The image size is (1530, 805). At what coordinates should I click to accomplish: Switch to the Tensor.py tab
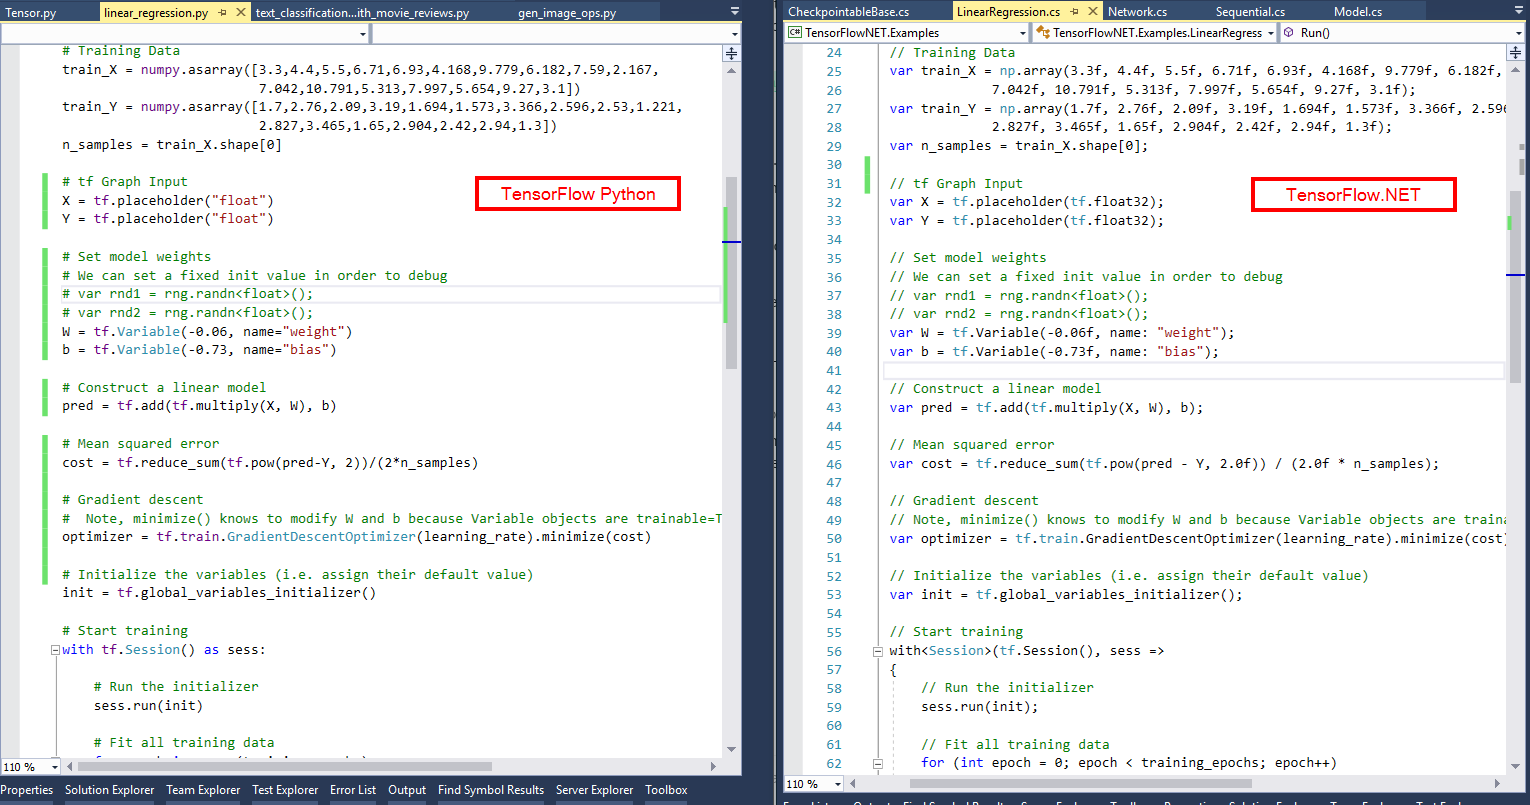coord(30,10)
